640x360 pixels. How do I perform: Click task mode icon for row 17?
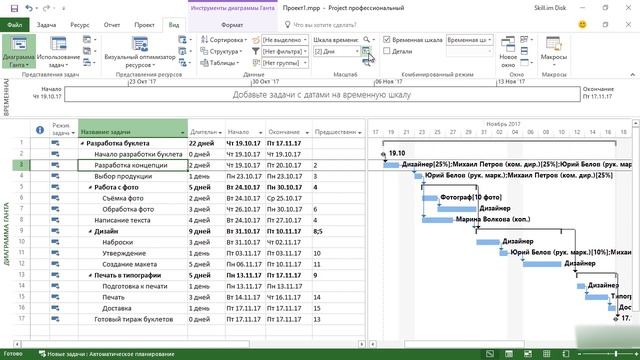pyautogui.click(x=55, y=319)
